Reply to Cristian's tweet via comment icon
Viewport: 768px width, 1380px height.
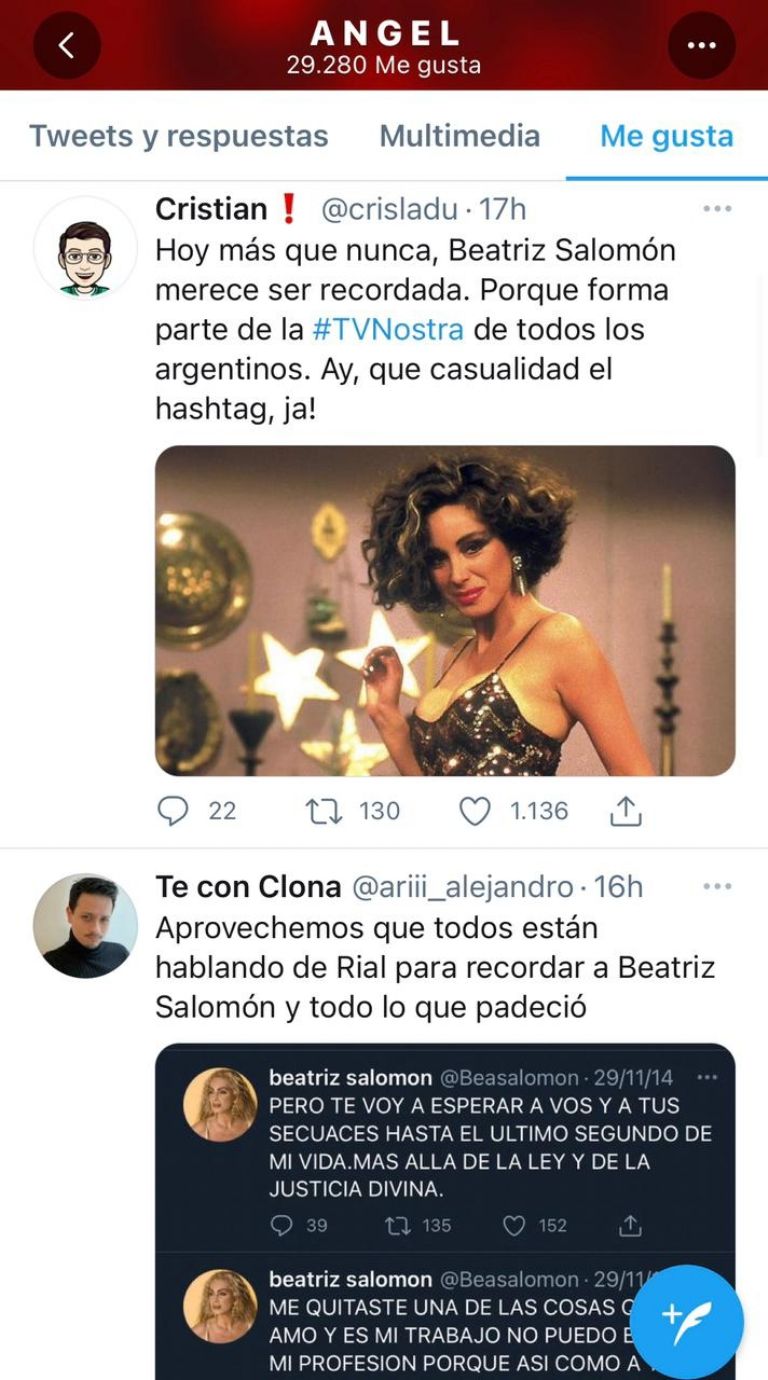click(x=173, y=811)
